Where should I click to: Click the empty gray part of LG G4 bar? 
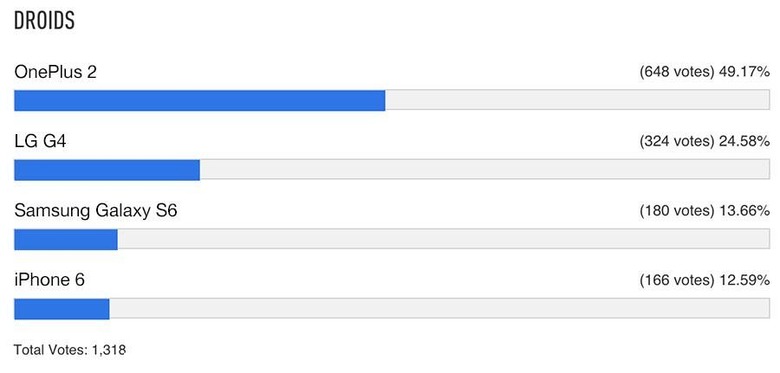(x=485, y=170)
